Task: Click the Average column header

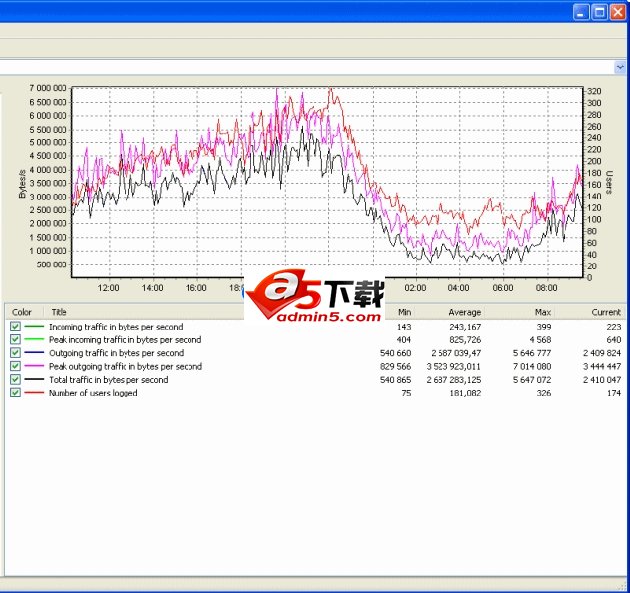Action: point(464,312)
